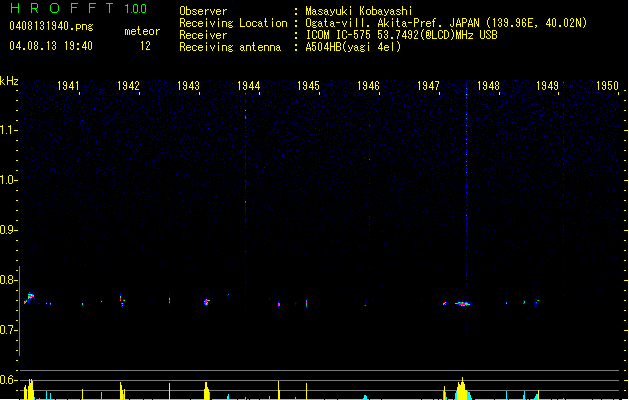629x400 pixels.
Task: Click the 1.0 kHz frequency axis label
Action: pos(8,180)
